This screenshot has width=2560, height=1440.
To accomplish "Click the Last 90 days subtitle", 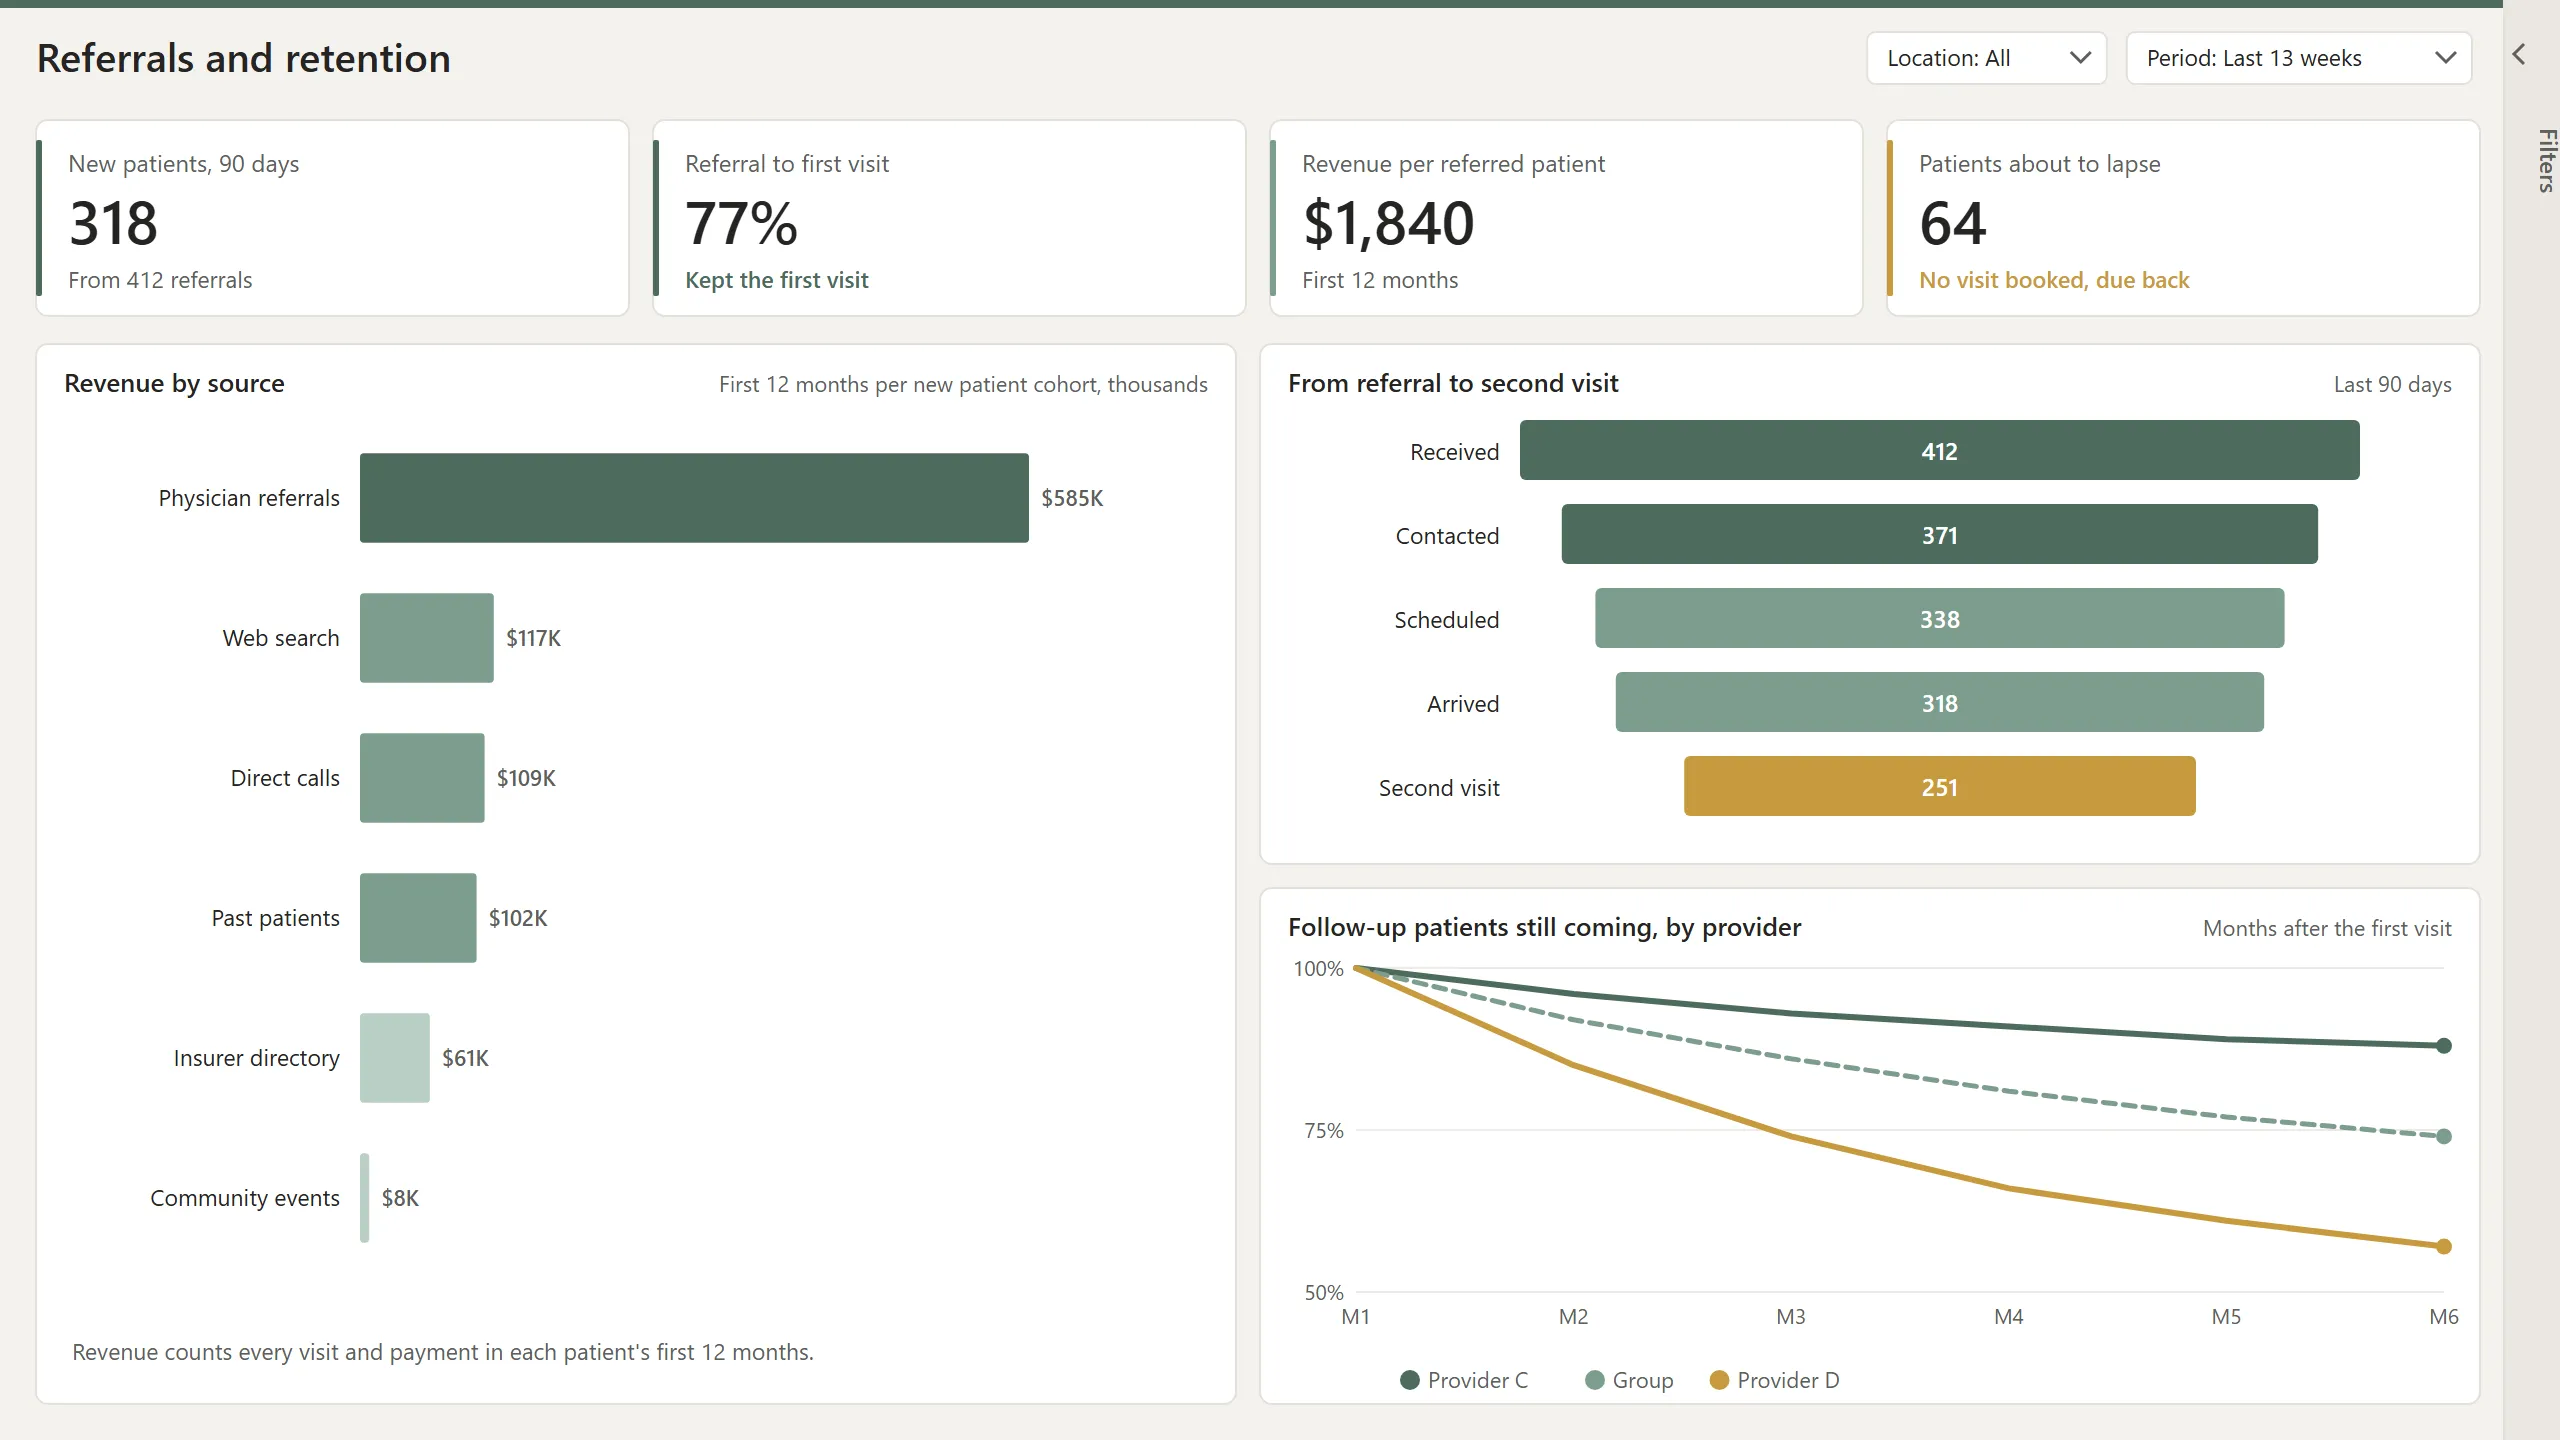I will pos(2392,384).
